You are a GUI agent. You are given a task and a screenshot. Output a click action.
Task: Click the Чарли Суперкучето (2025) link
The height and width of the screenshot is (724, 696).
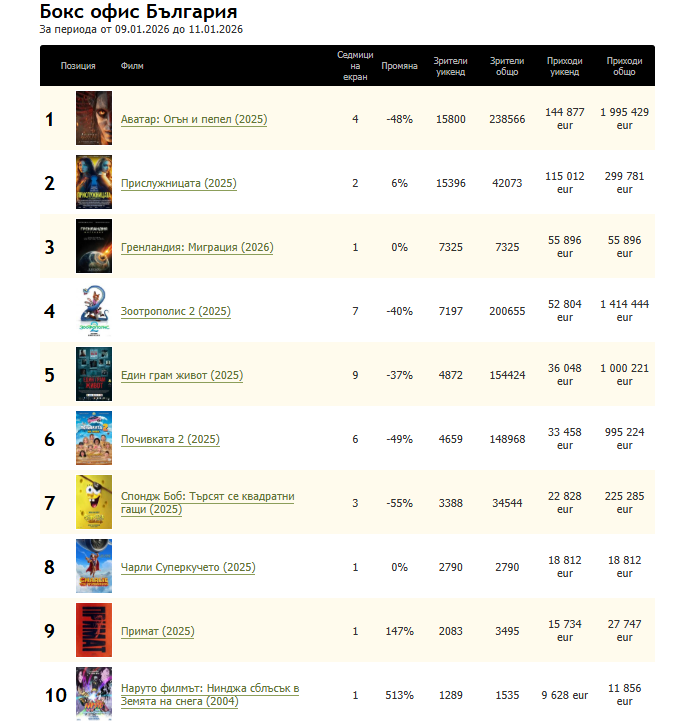[x=188, y=568]
